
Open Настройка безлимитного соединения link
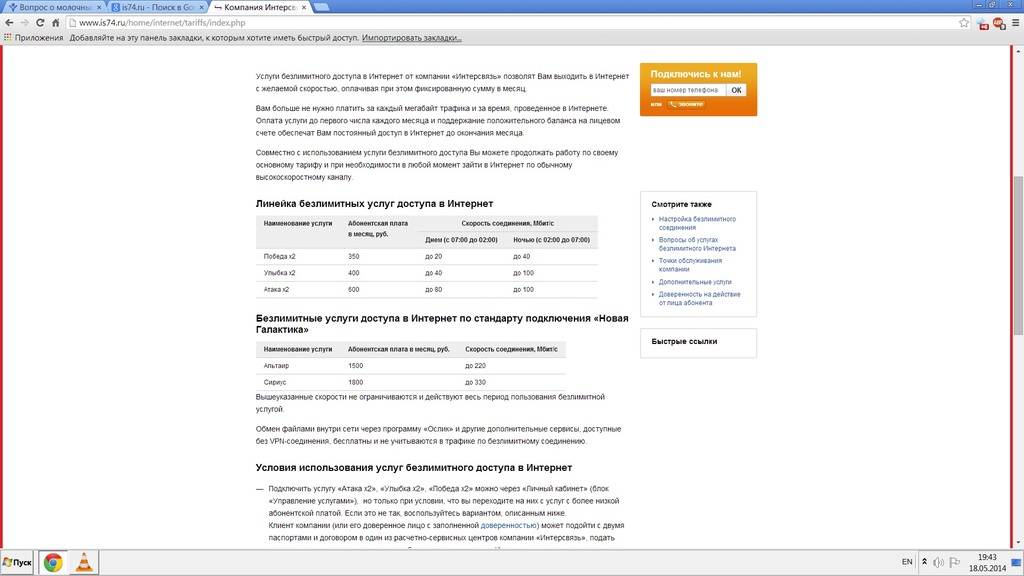(697, 223)
